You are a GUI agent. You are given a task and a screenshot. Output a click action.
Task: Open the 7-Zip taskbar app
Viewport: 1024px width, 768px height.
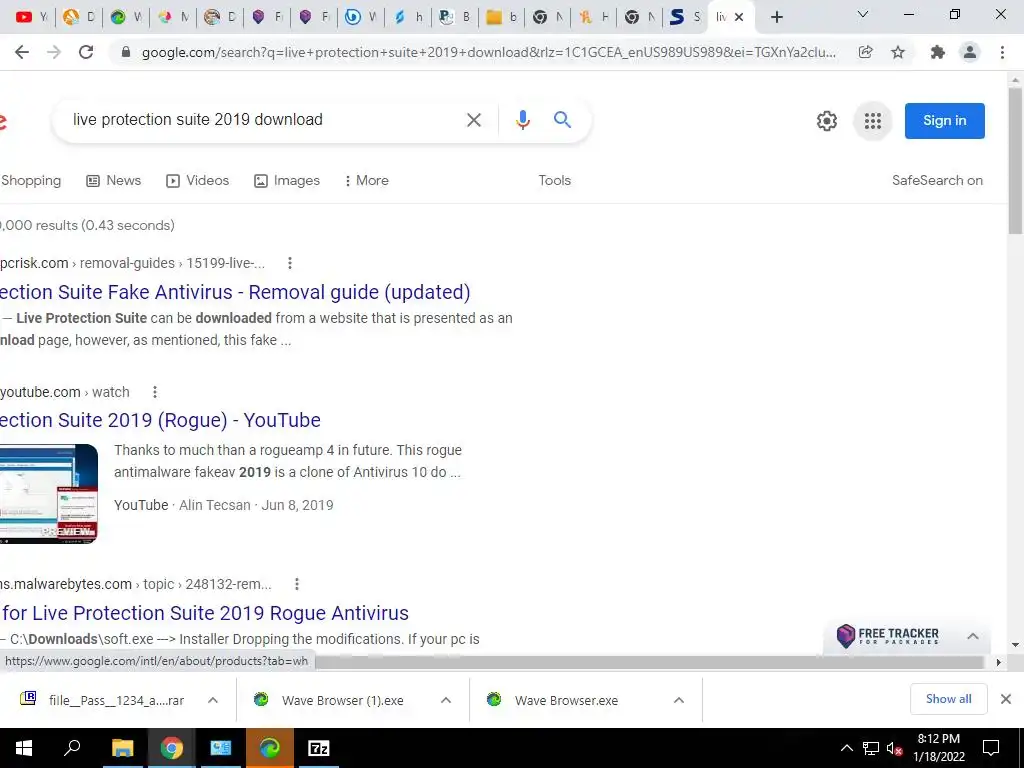tap(319, 748)
